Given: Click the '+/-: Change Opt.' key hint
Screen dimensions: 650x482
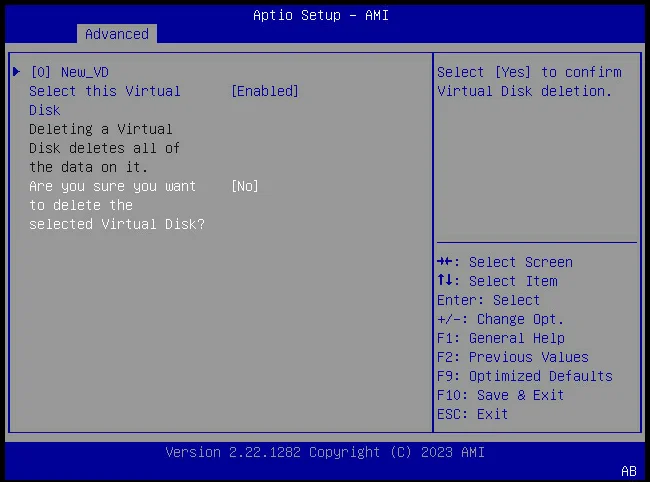Looking at the screenshot, I should pyautogui.click(x=500, y=319).
